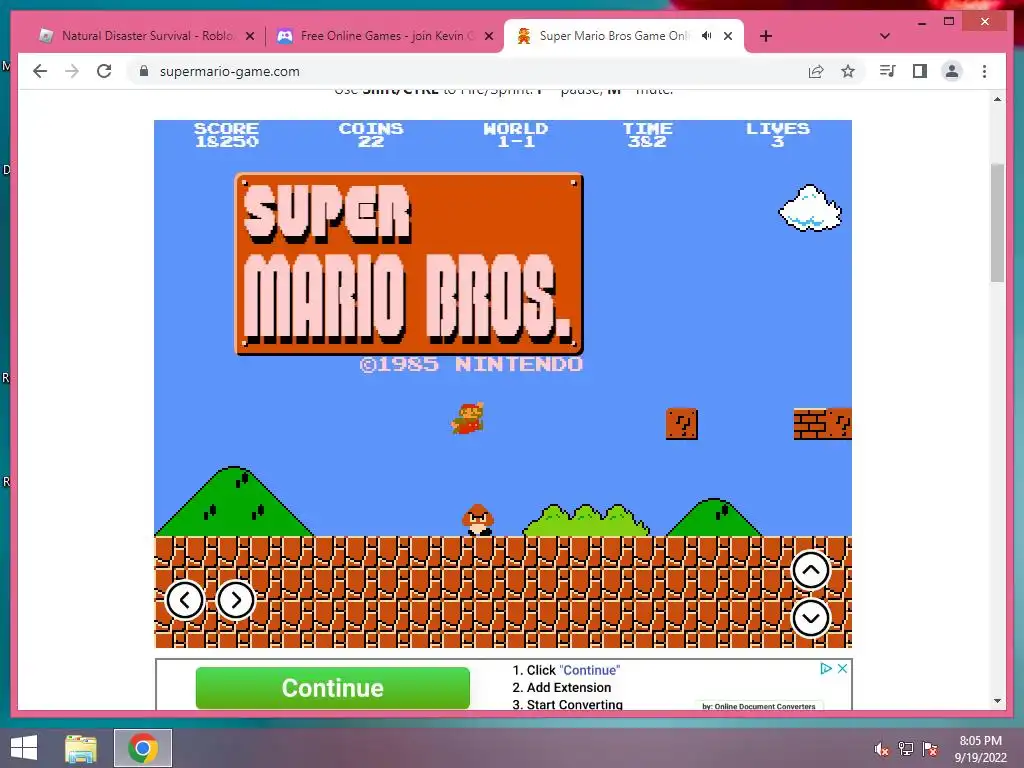Open the Chrome profile avatar
Image resolution: width=1024 pixels, height=768 pixels.
(x=952, y=71)
